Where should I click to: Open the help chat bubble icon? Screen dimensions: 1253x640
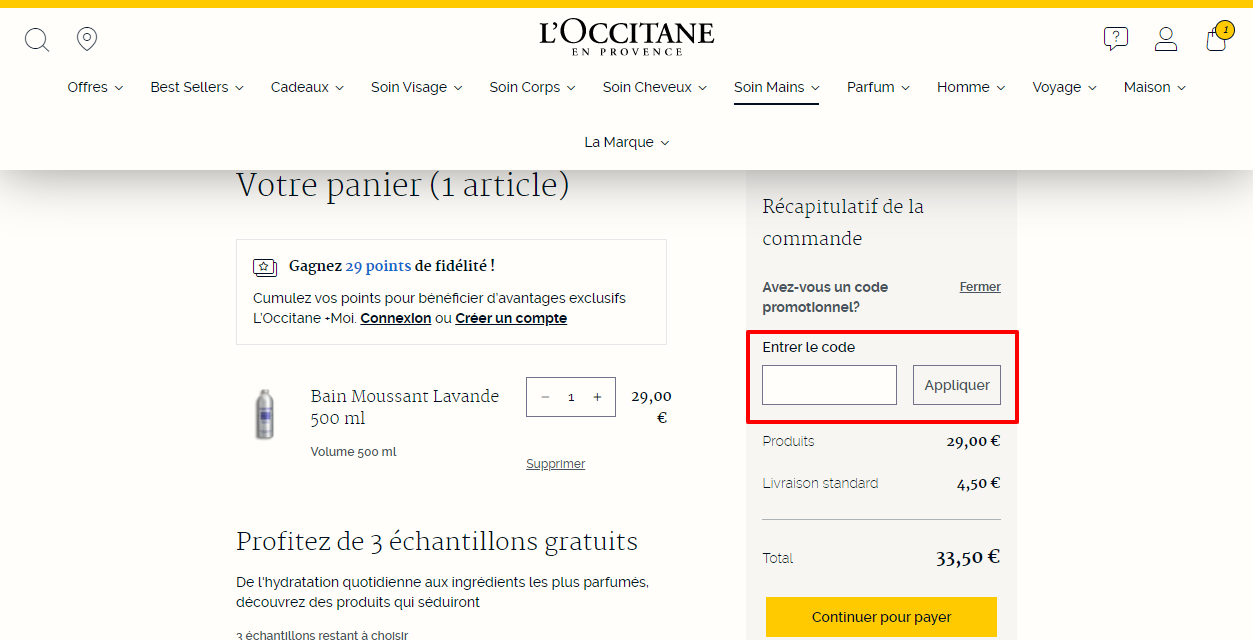1116,39
